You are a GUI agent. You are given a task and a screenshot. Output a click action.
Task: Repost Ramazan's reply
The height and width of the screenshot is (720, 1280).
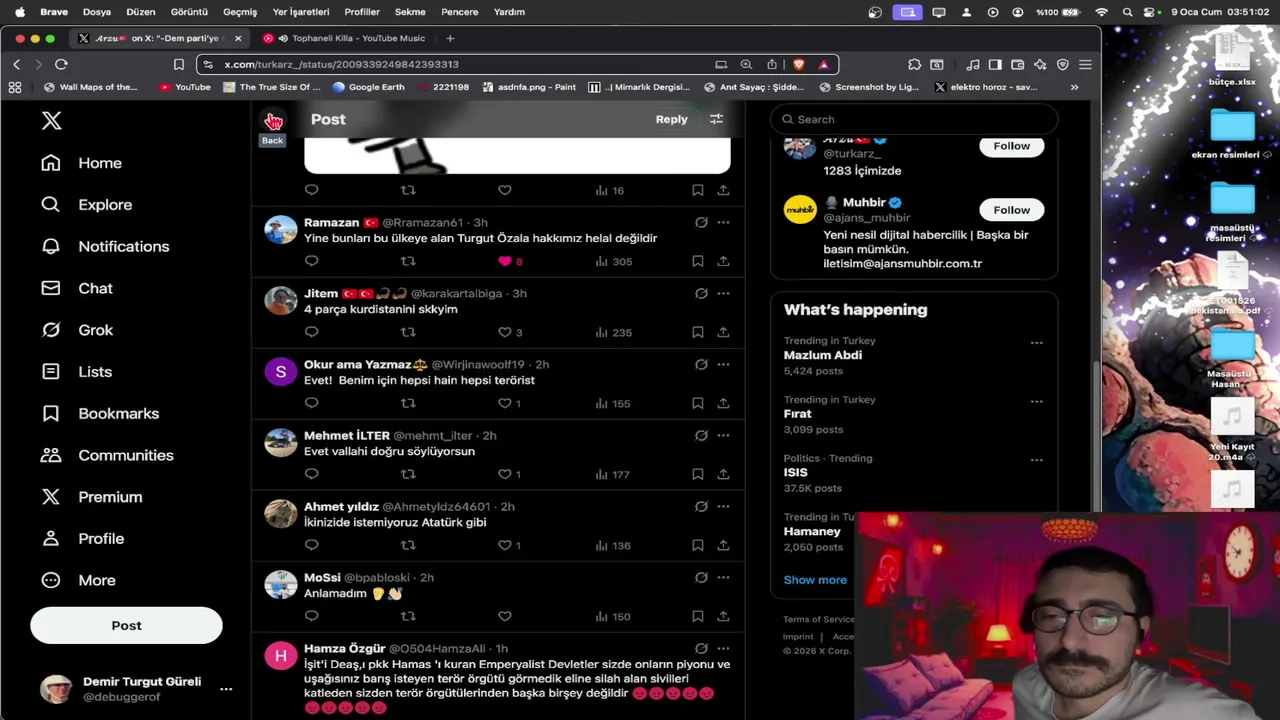tap(408, 261)
